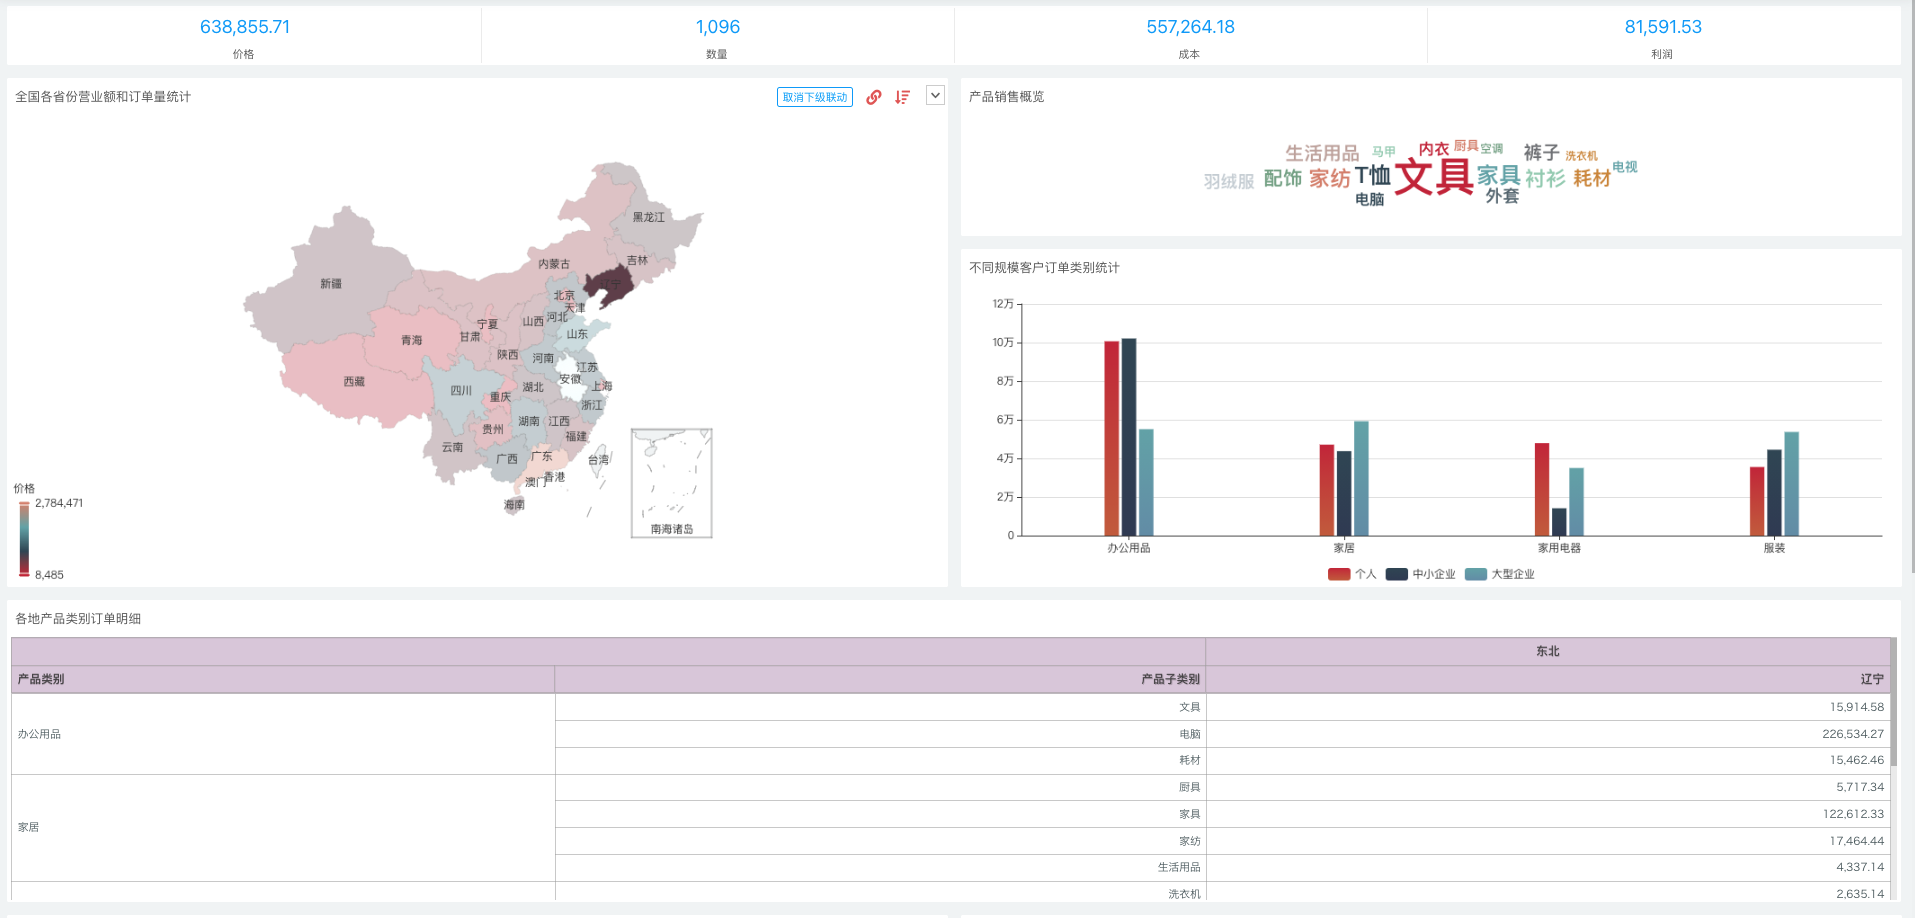Select the 81,591.53 利润 indicator card
The image size is (1915, 918).
[x=1663, y=37]
